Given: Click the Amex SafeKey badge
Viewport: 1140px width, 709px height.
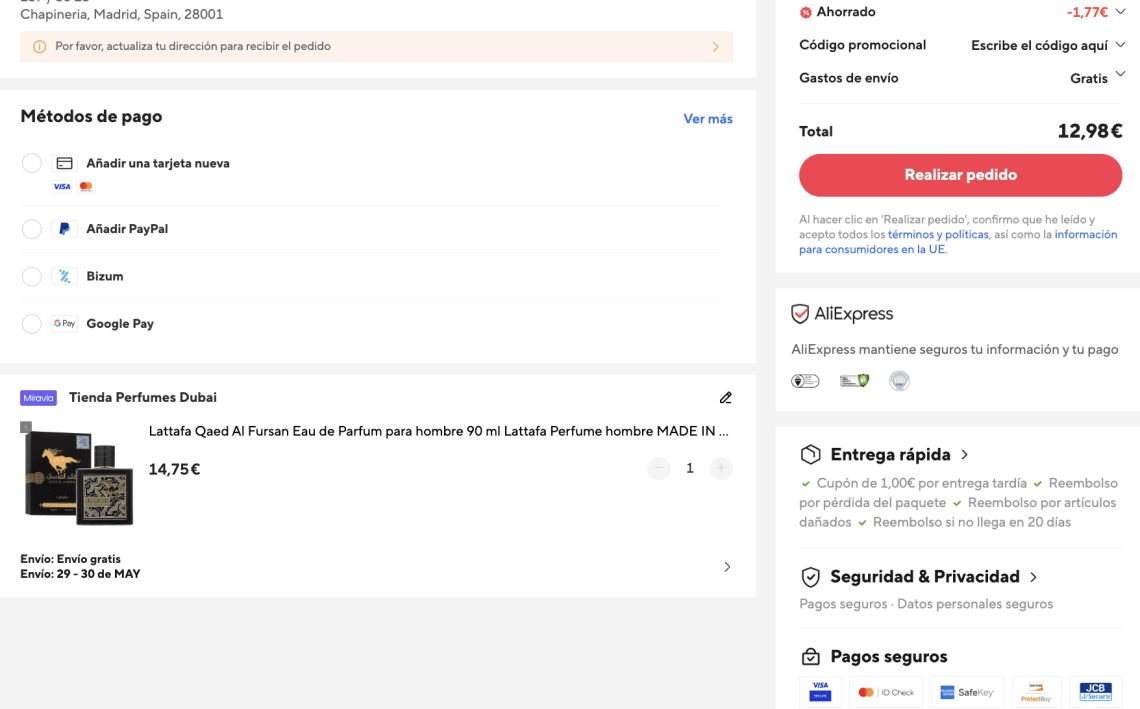Looking at the screenshot, I should pyautogui.click(x=967, y=692).
